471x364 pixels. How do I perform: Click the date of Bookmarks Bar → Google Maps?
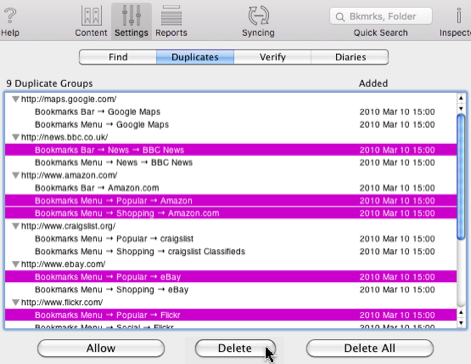point(397,112)
